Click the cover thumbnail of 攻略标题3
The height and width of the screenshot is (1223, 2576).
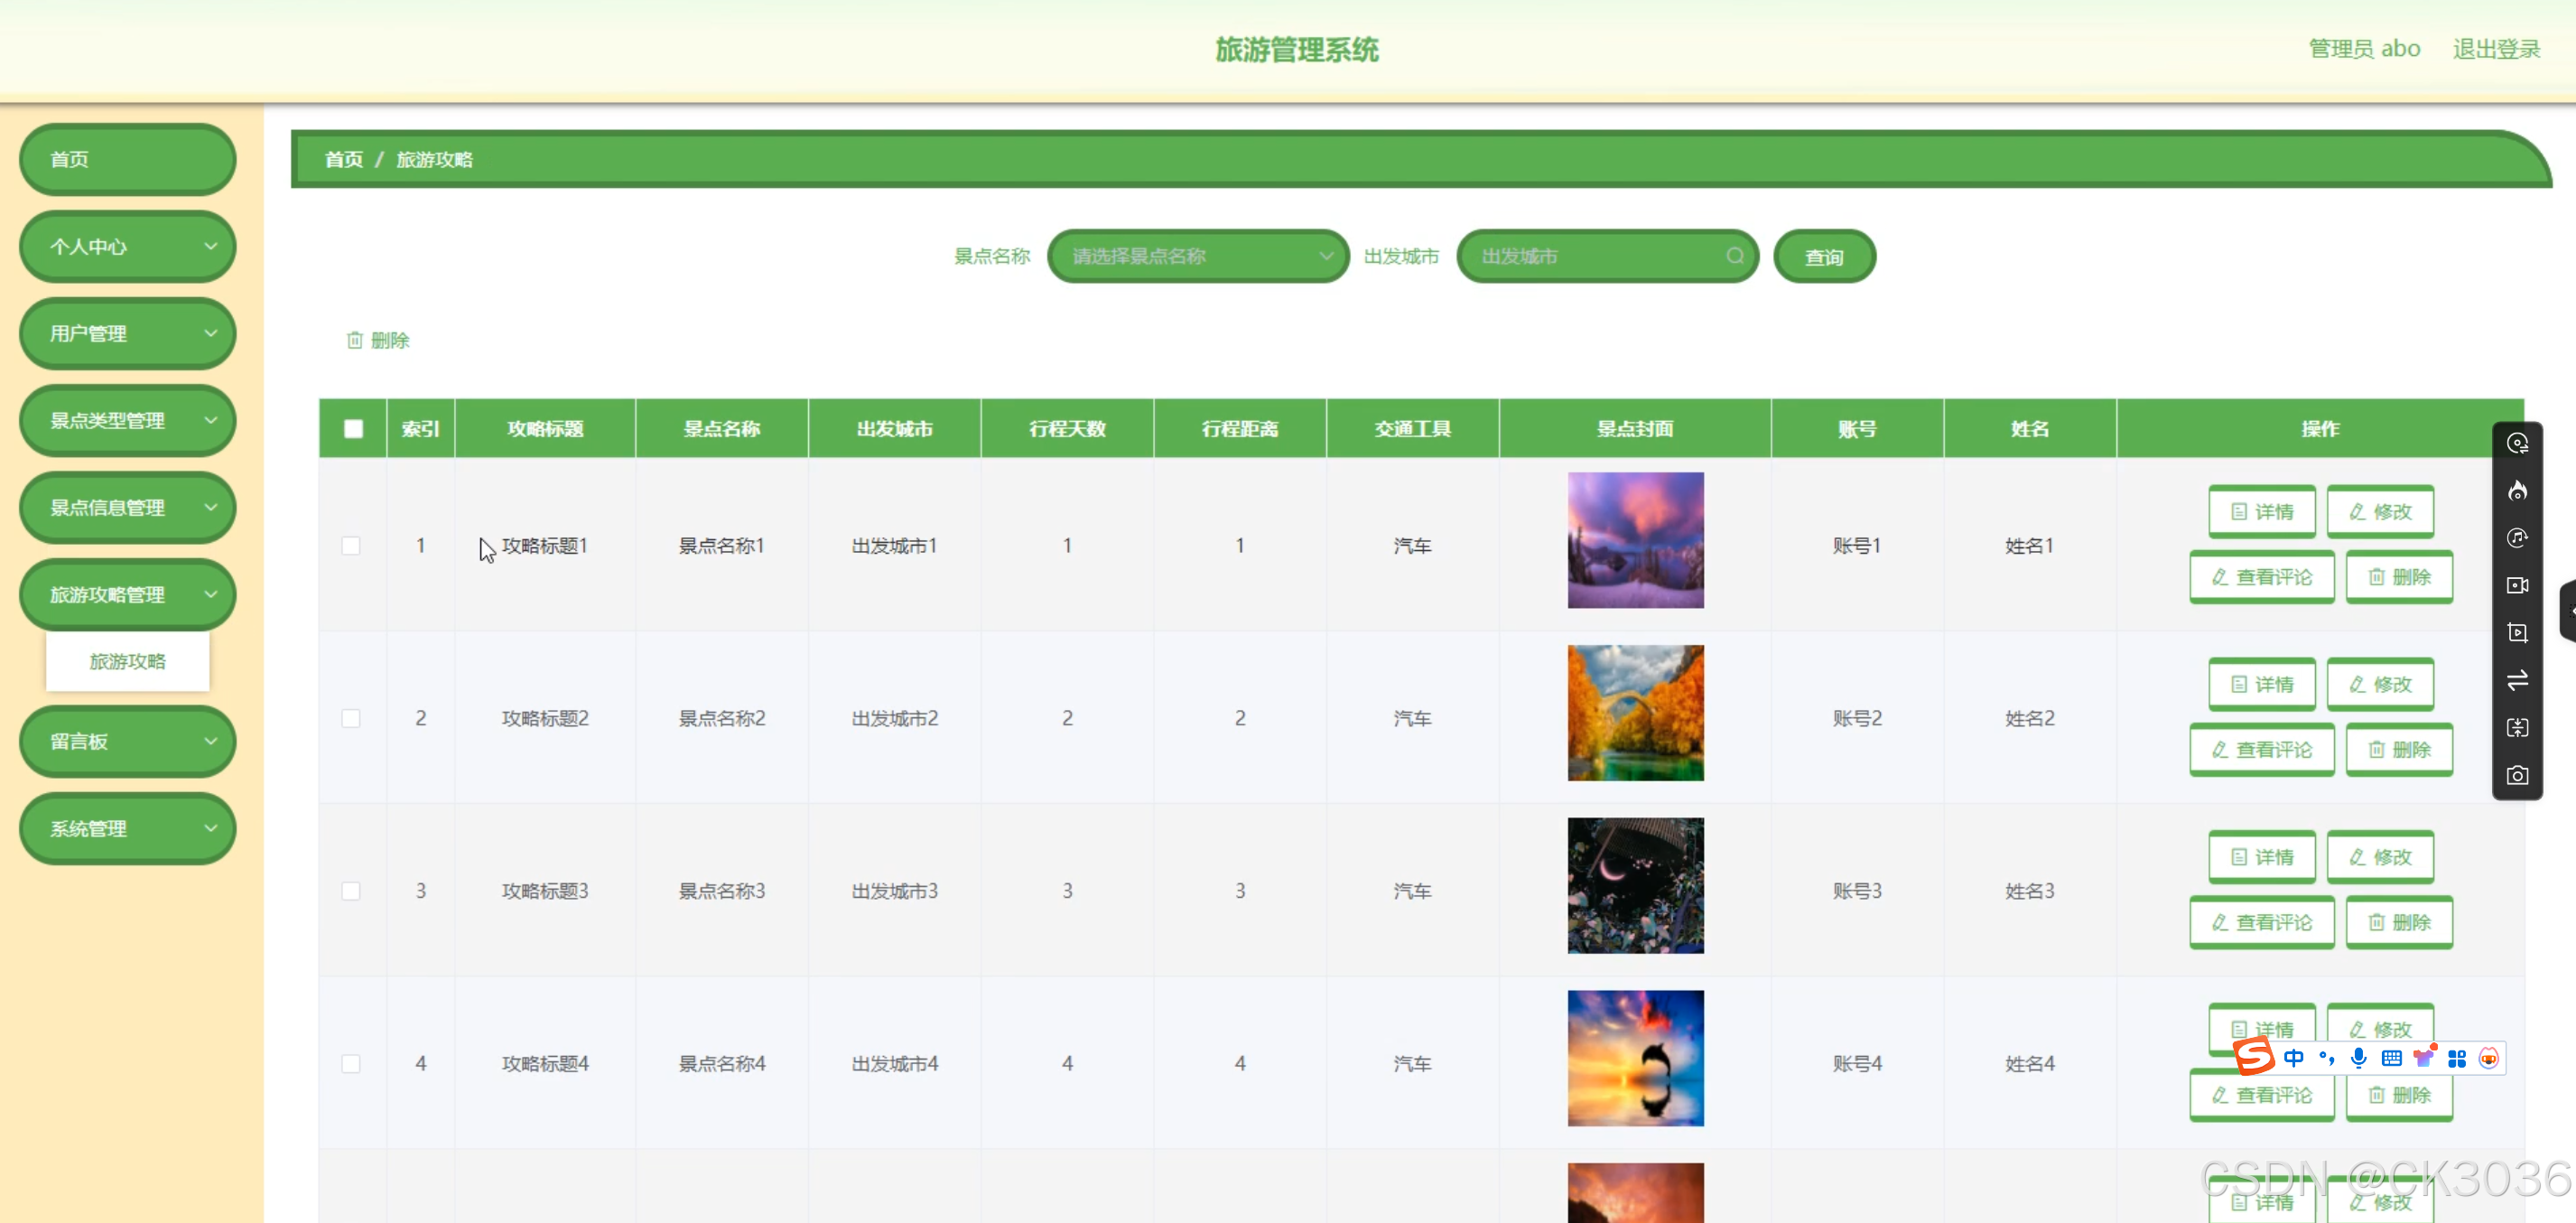click(x=1635, y=886)
